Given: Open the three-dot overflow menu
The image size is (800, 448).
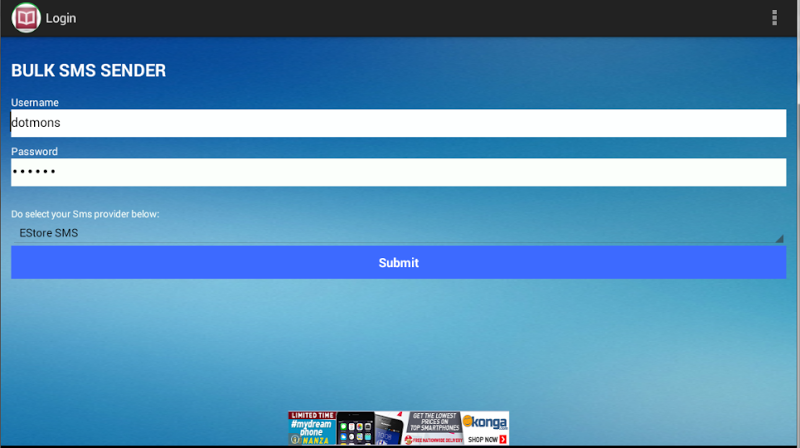Looking at the screenshot, I should 774,18.
